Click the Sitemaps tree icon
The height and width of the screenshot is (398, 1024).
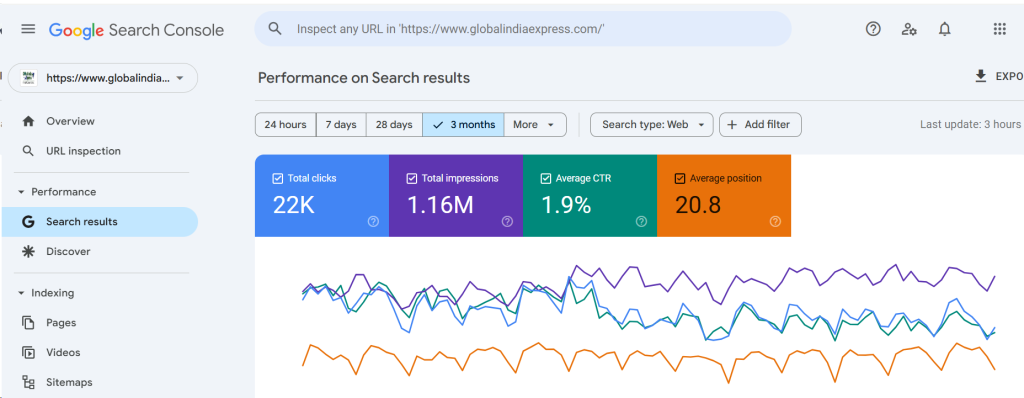[28, 382]
